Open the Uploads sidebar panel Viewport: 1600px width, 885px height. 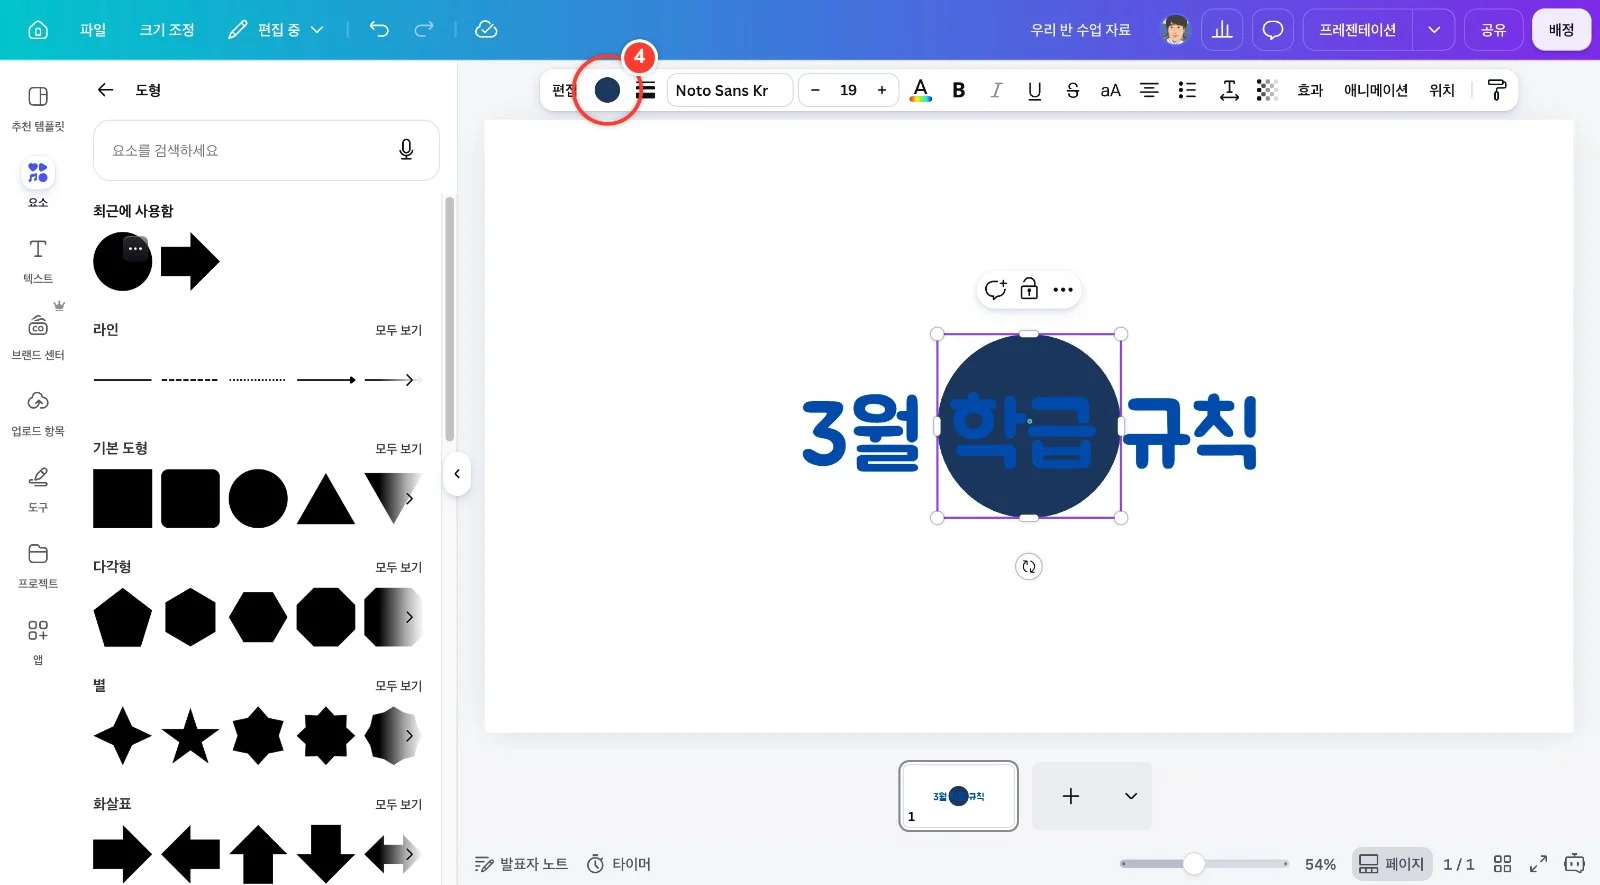click(x=38, y=412)
